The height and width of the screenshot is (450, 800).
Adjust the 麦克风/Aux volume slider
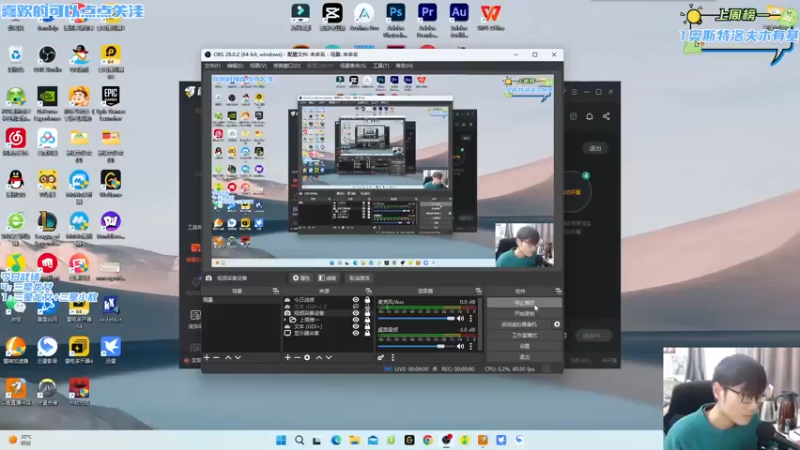[416, 318]
